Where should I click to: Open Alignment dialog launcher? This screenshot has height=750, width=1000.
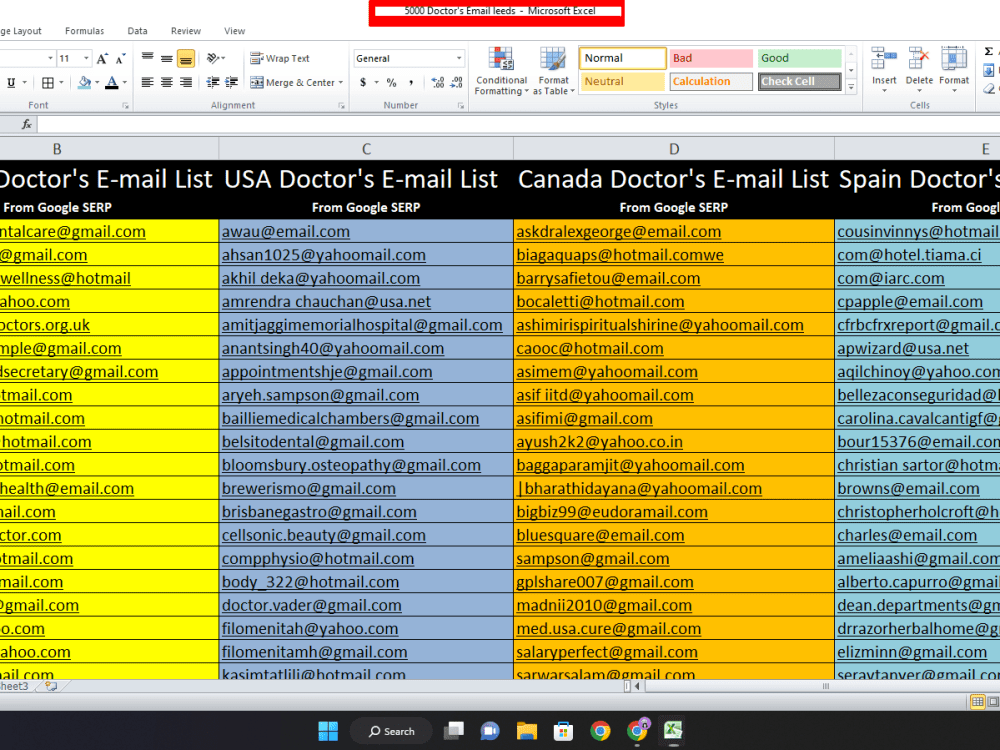[342, 106]
